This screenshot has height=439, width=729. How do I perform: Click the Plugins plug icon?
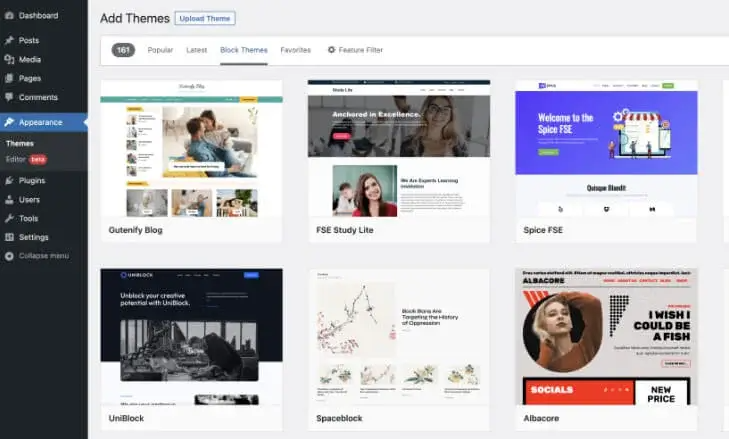click(9, 180)
